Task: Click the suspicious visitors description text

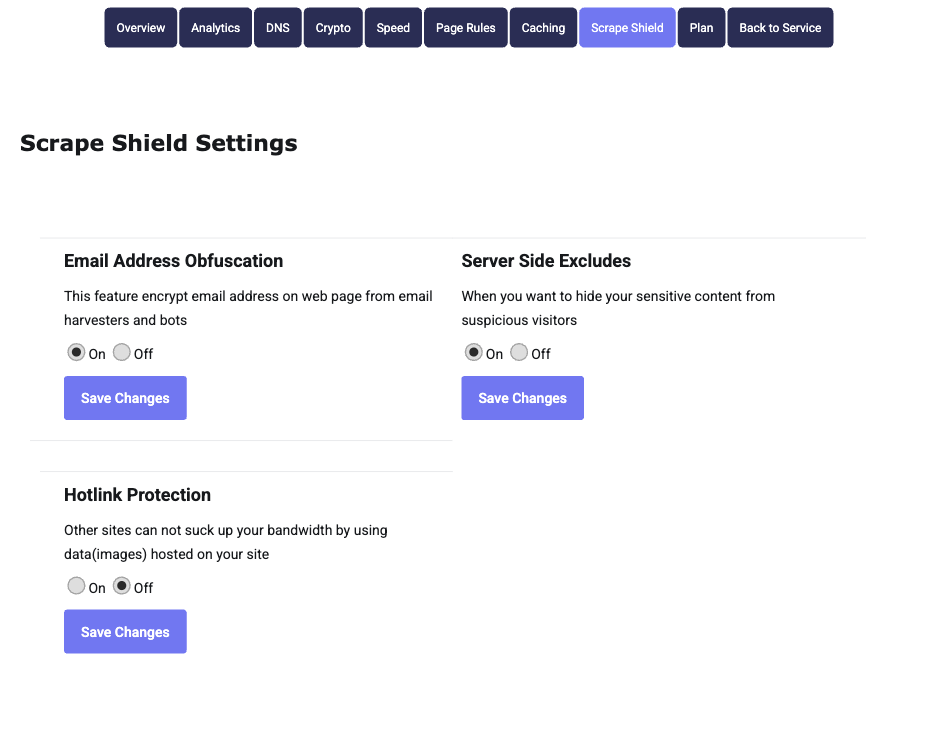Action: 618,308
